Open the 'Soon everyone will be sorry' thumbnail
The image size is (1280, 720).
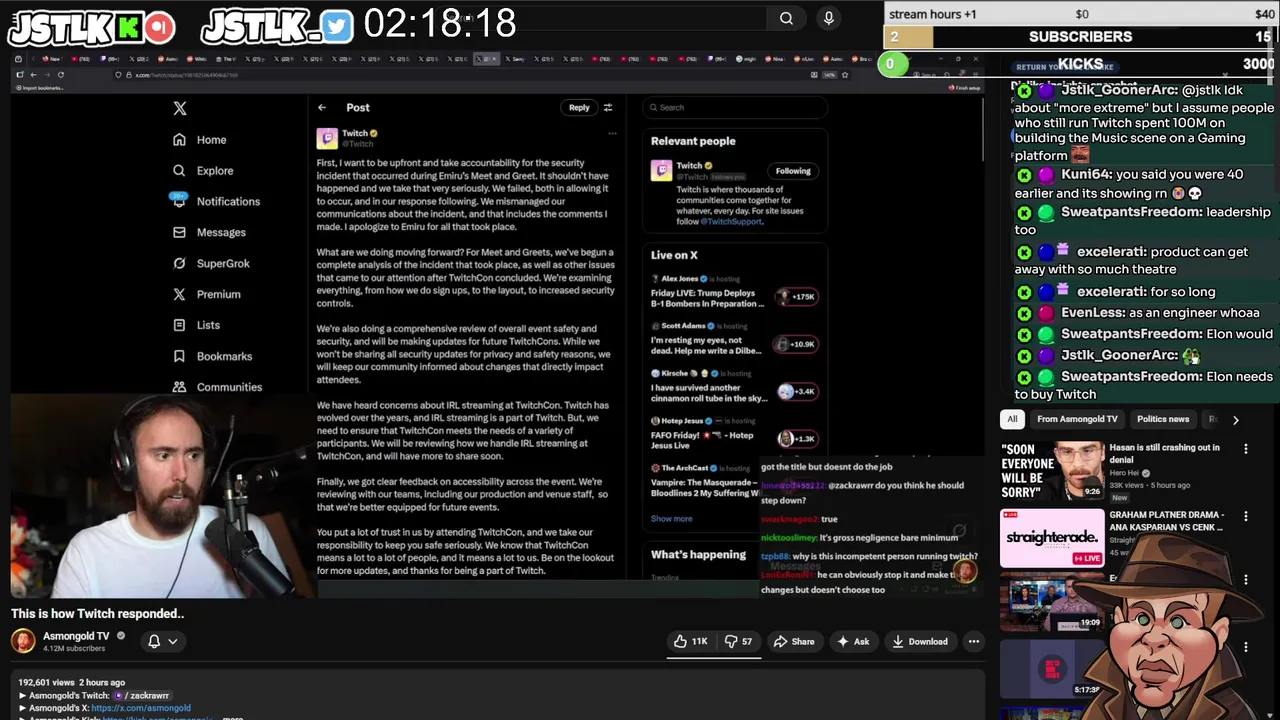pyautogui.click(x=1052, y=470)
